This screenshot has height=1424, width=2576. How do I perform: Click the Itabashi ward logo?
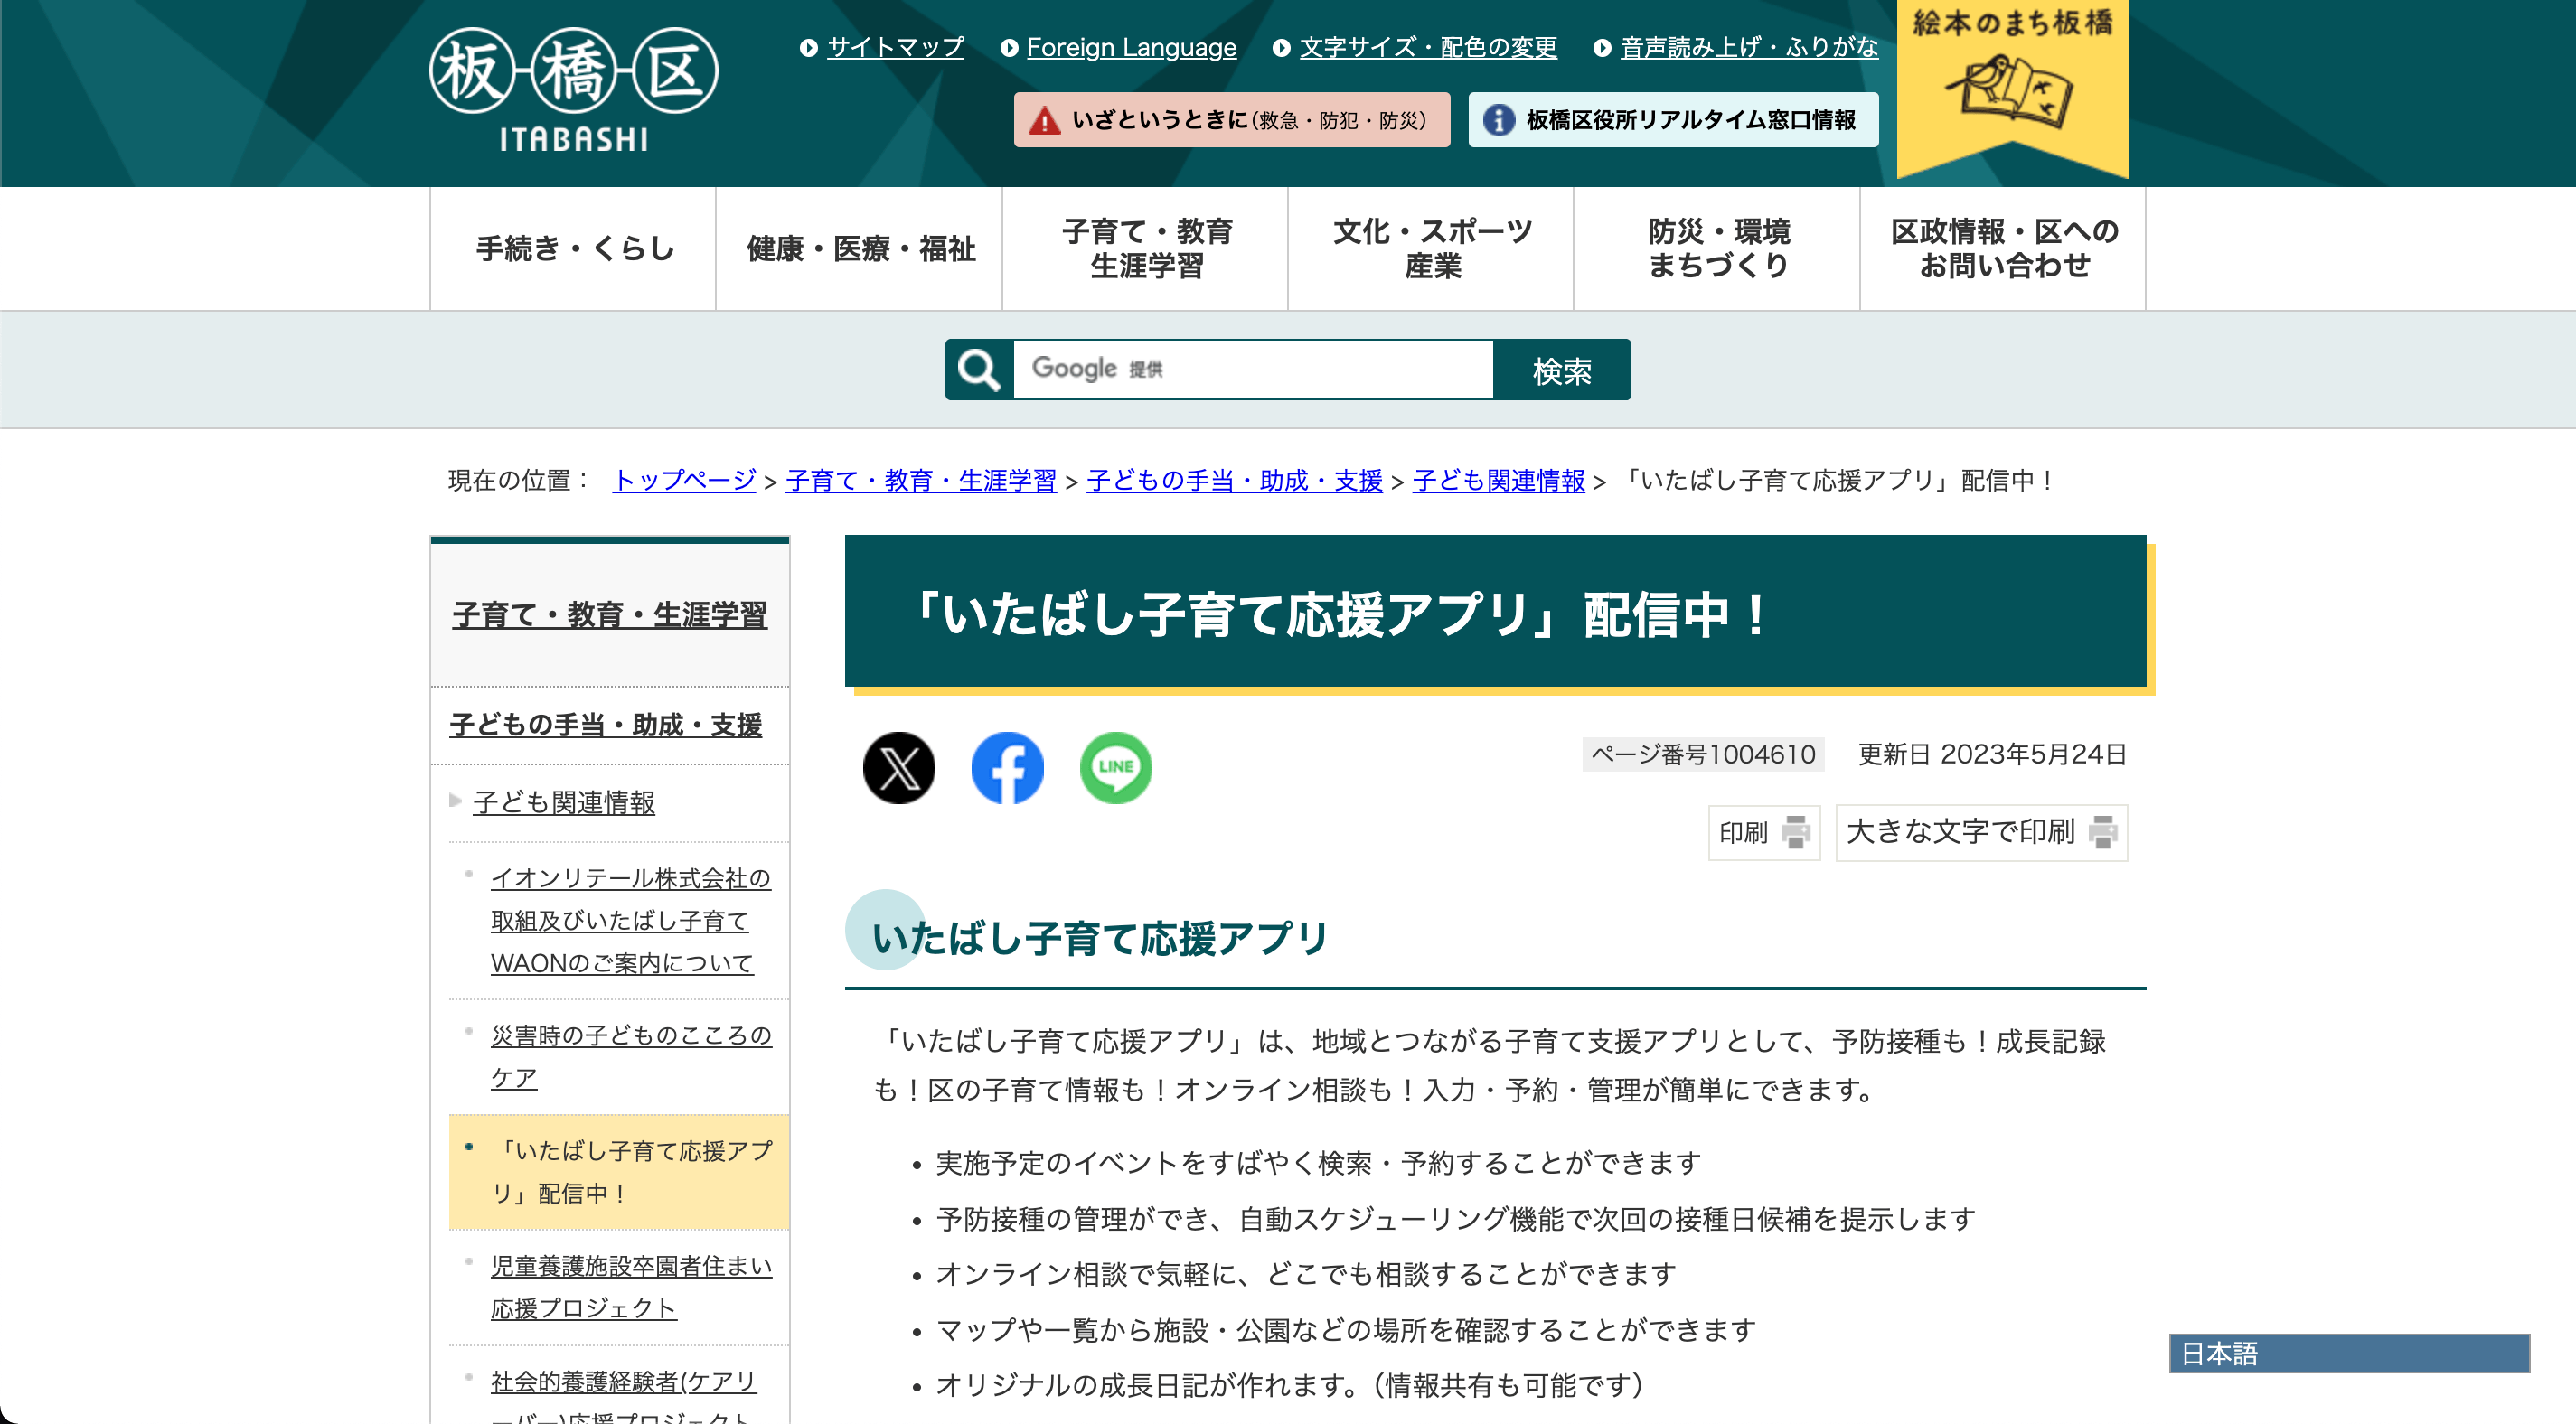(574, 89)
